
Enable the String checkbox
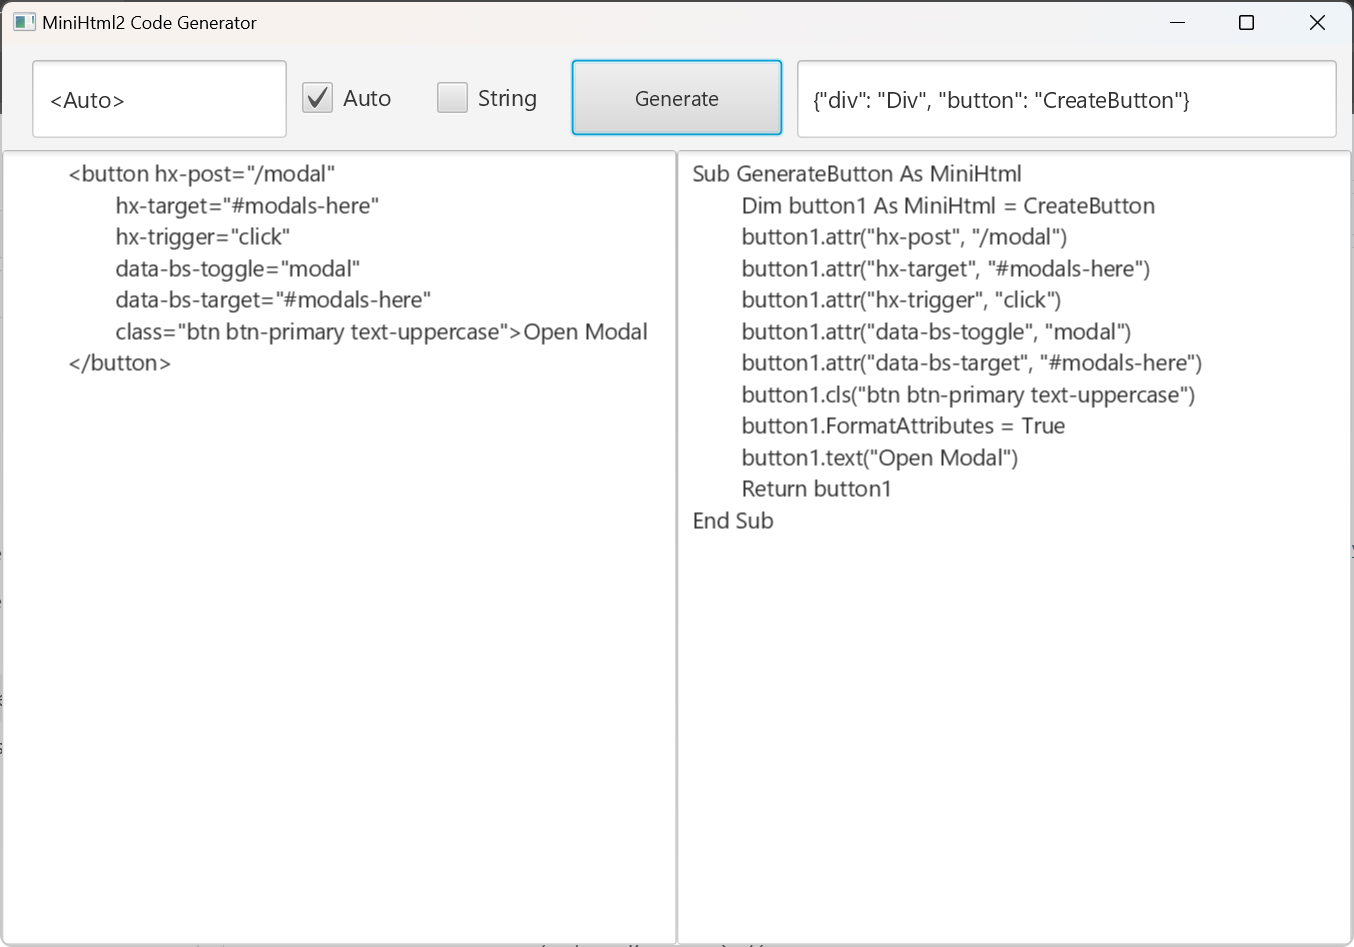click(453, 98)
